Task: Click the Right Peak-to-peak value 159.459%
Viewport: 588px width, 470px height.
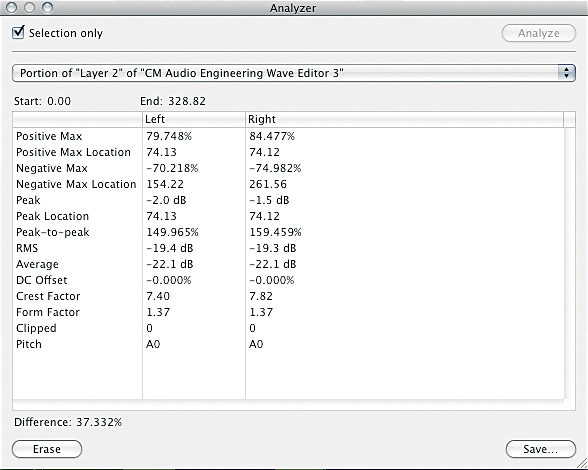Action: click(x=275, y=232)
